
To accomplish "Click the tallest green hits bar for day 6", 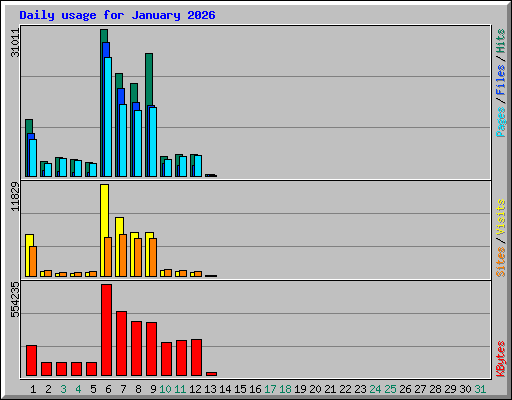I will [x=104, y=36].
